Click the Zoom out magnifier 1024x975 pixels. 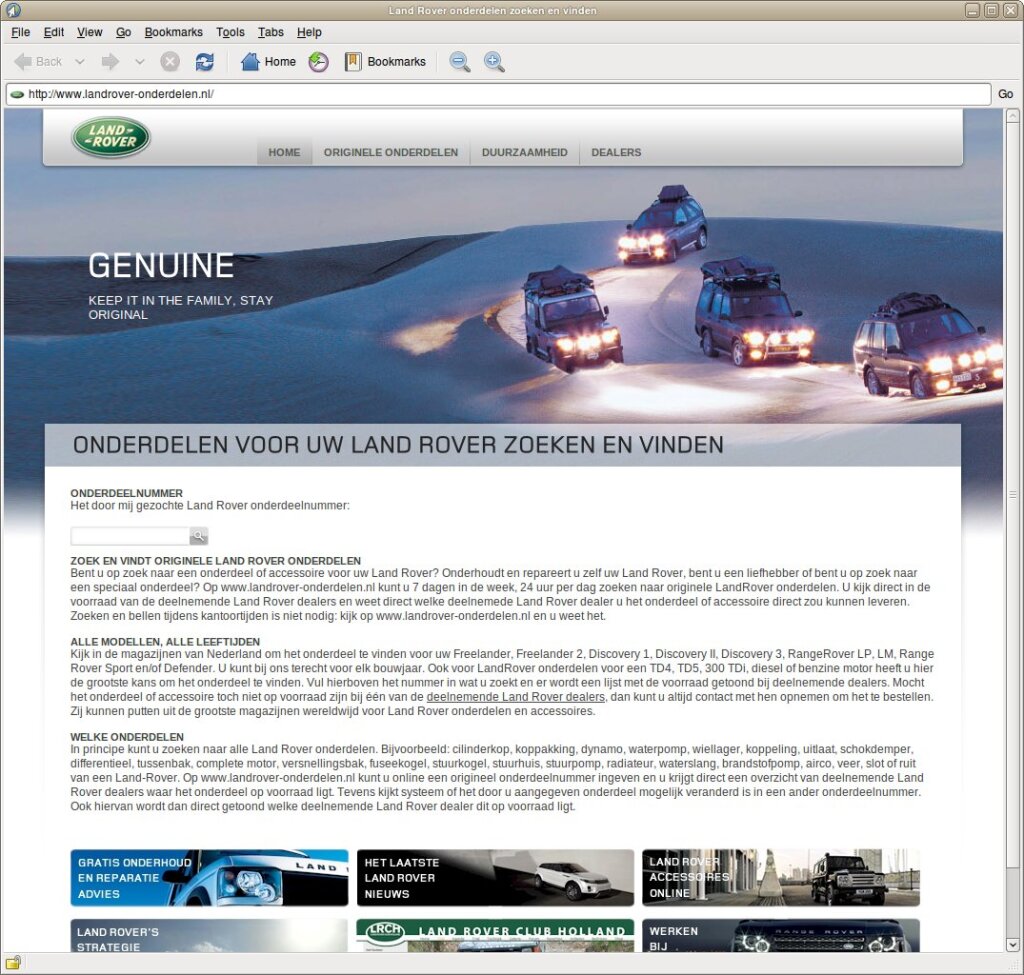tap(459, 62)
